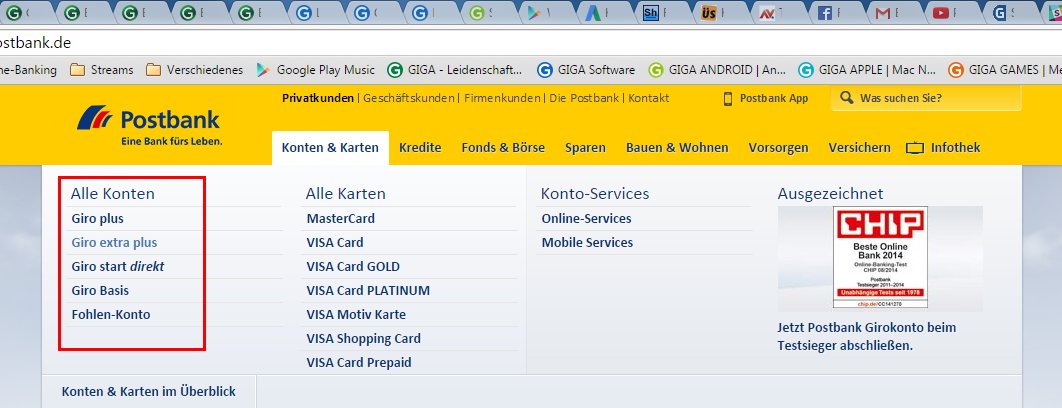Click the Alle Karten heading

click(345, 193)
